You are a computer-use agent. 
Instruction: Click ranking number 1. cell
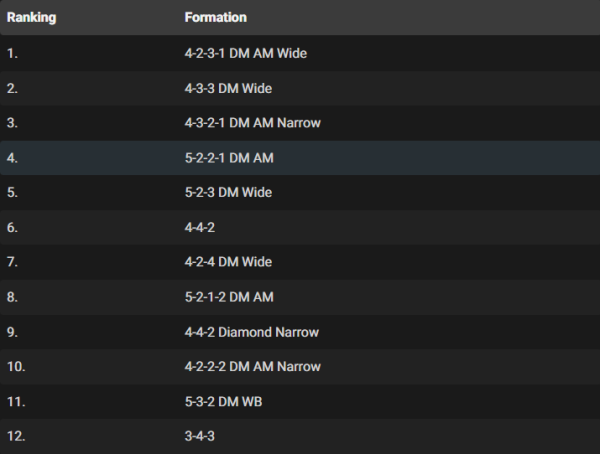click(x=12, y=53)
